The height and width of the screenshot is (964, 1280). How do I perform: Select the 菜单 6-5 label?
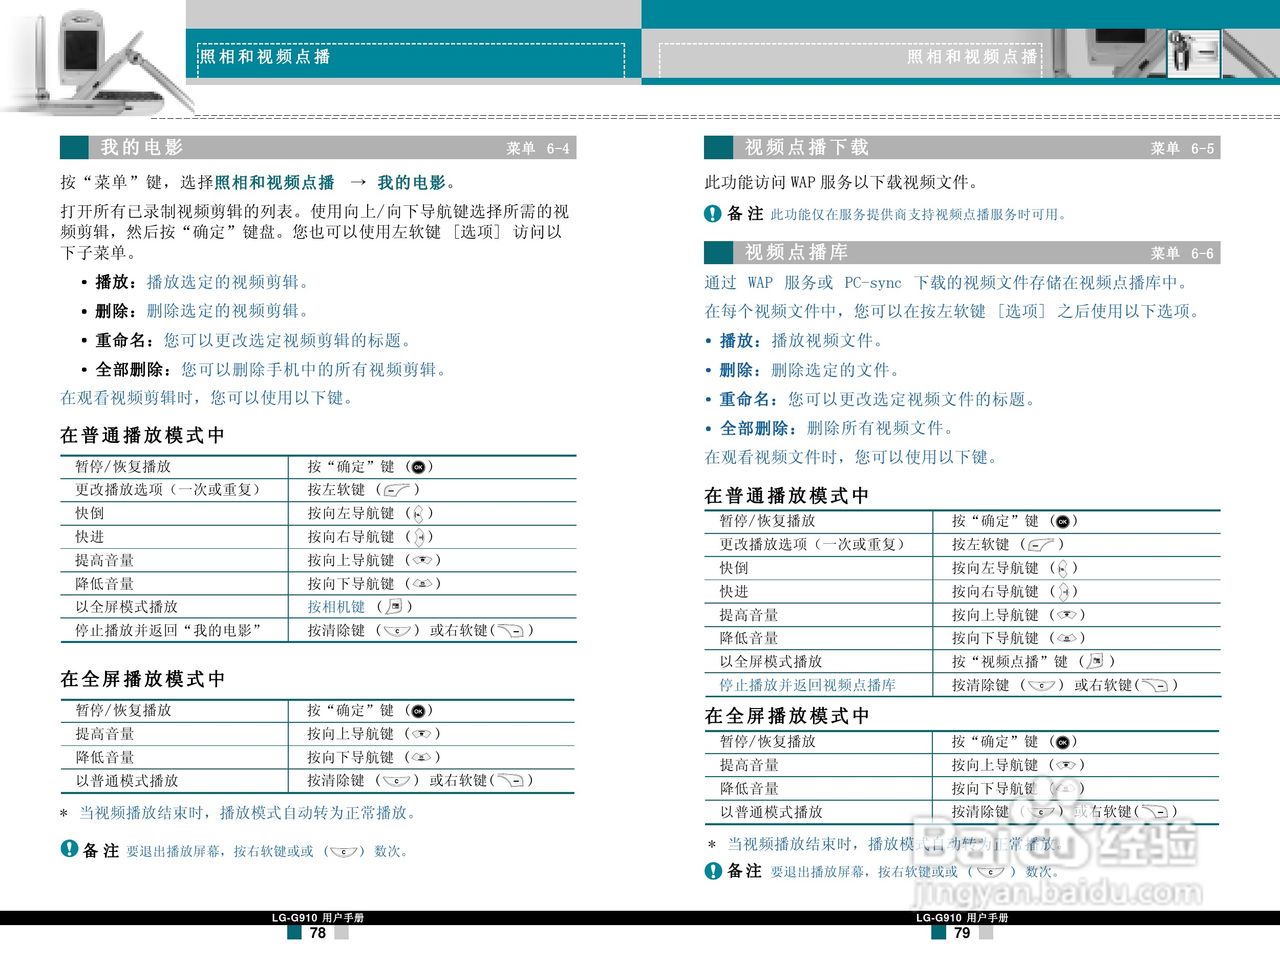[x=1182, y=149]
